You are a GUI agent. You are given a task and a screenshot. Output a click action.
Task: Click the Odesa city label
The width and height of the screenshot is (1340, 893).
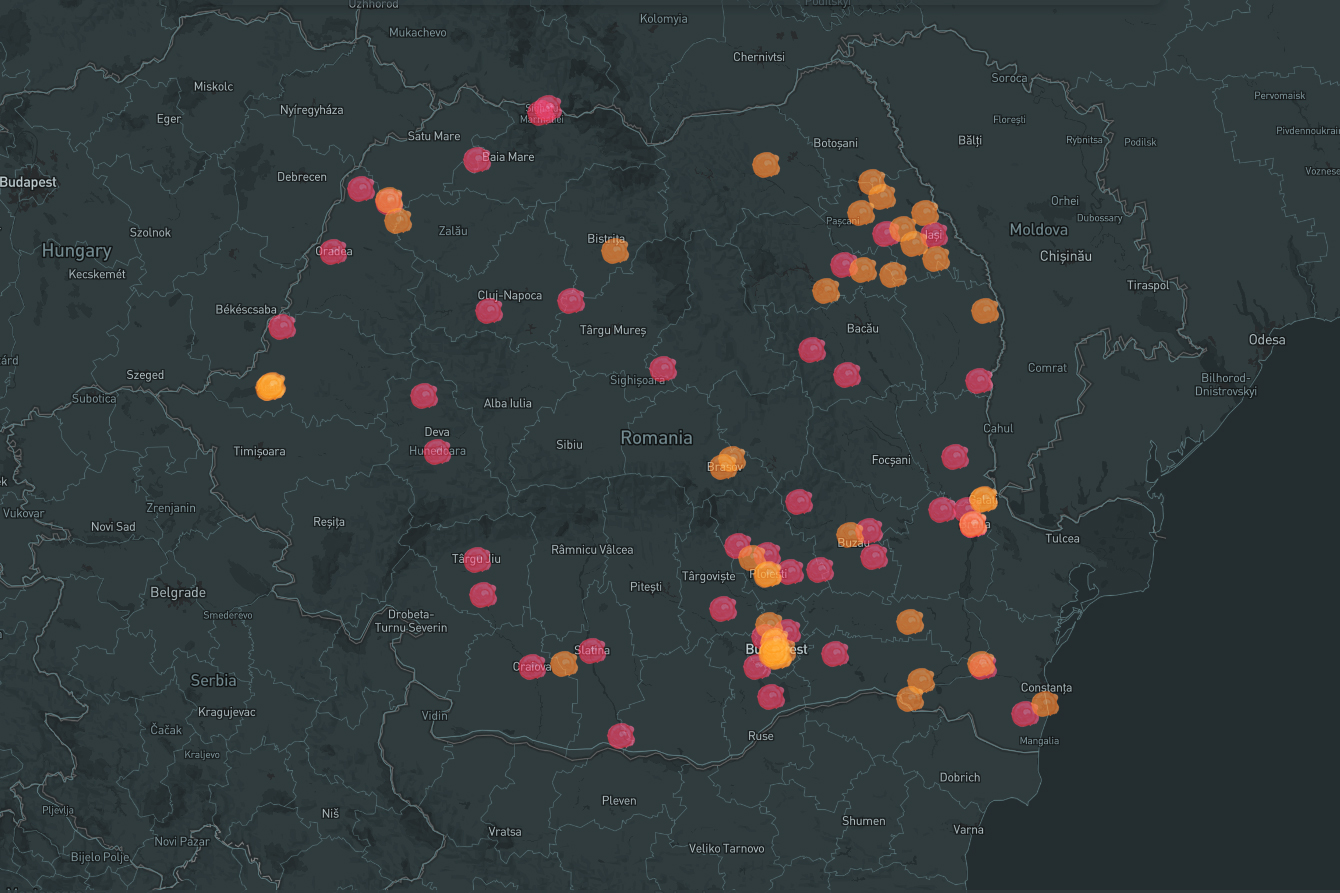coord(1266,340)
